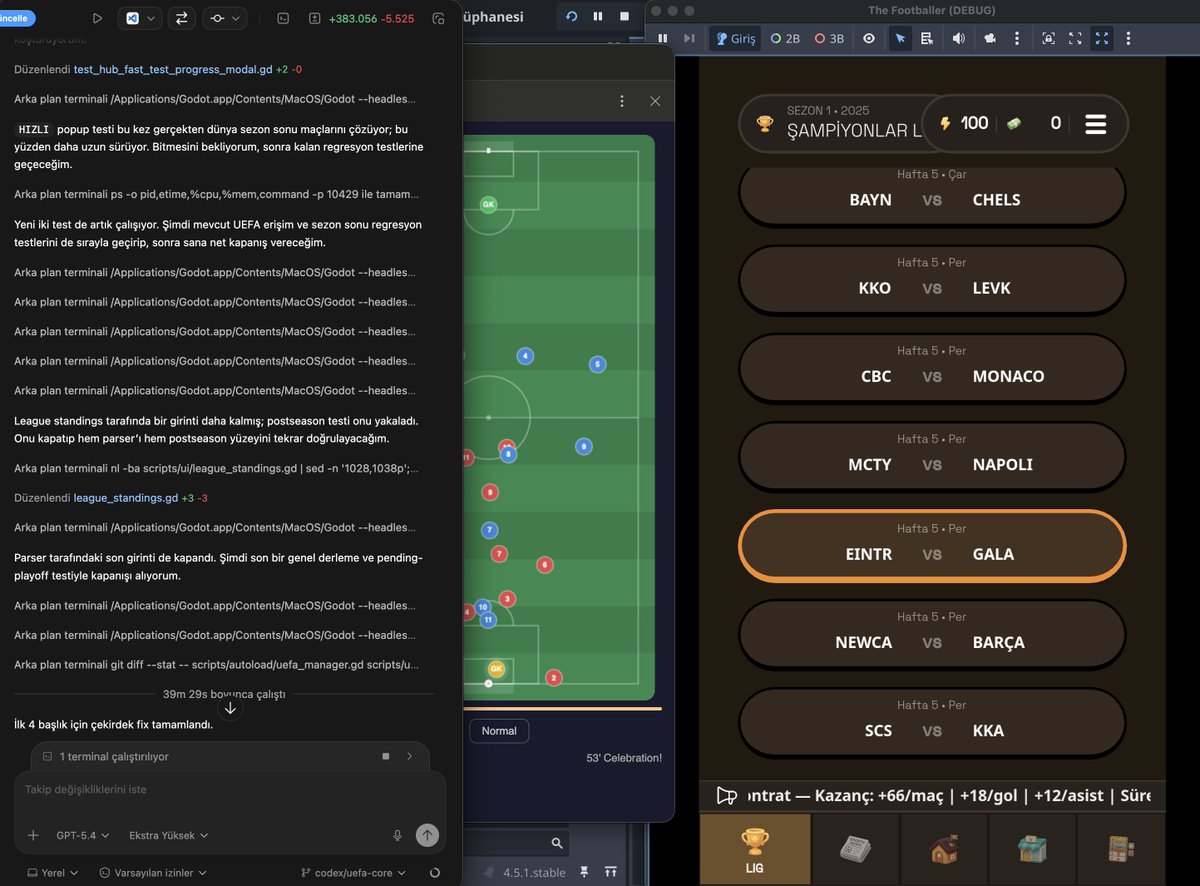Toggle the highlighted fullscreen arrows icon
This screenshot has height=886, width=1200.
(x=1102, y=38)
